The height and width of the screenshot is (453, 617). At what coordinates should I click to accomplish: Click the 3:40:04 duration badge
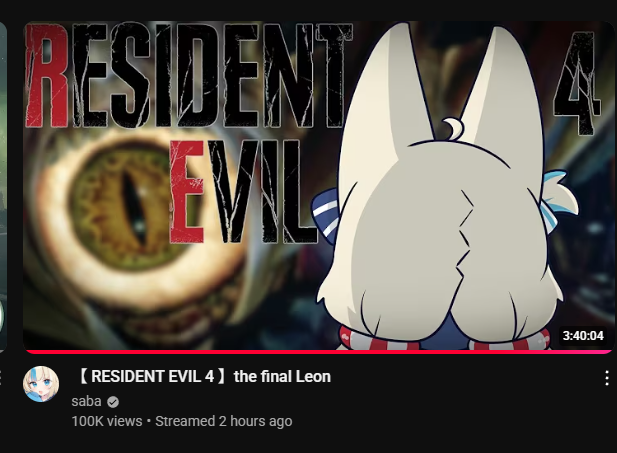coord(583,335)
